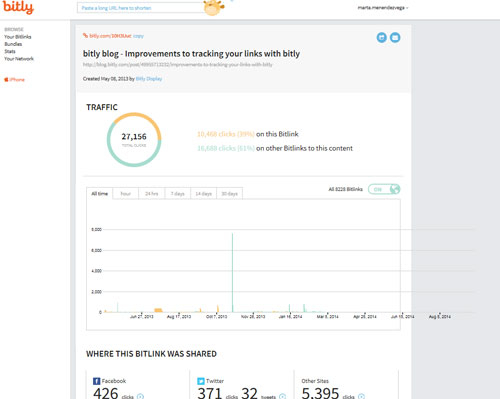Click the 27,156 total clicks number

(134, 136)
